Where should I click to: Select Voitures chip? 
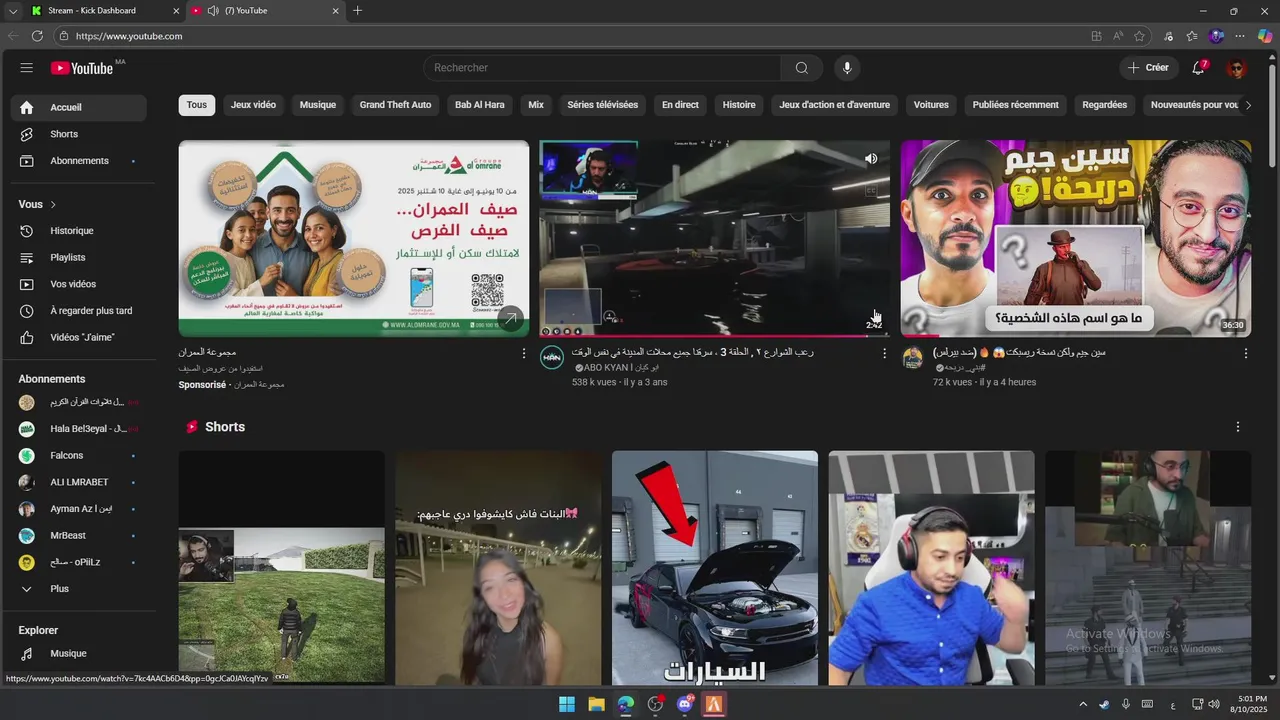coord(931,105)
